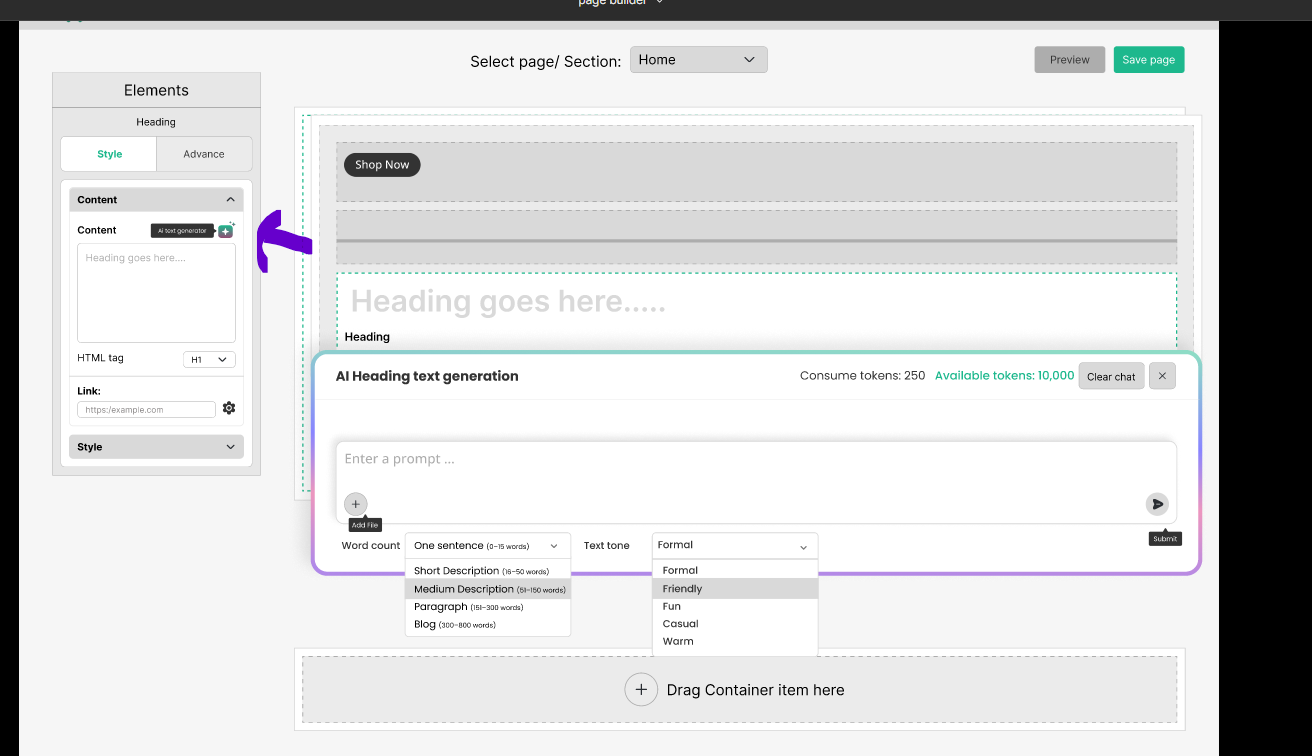The image size is (1312, 756).
Task: Expand the Style section
Action: [156, 447]
